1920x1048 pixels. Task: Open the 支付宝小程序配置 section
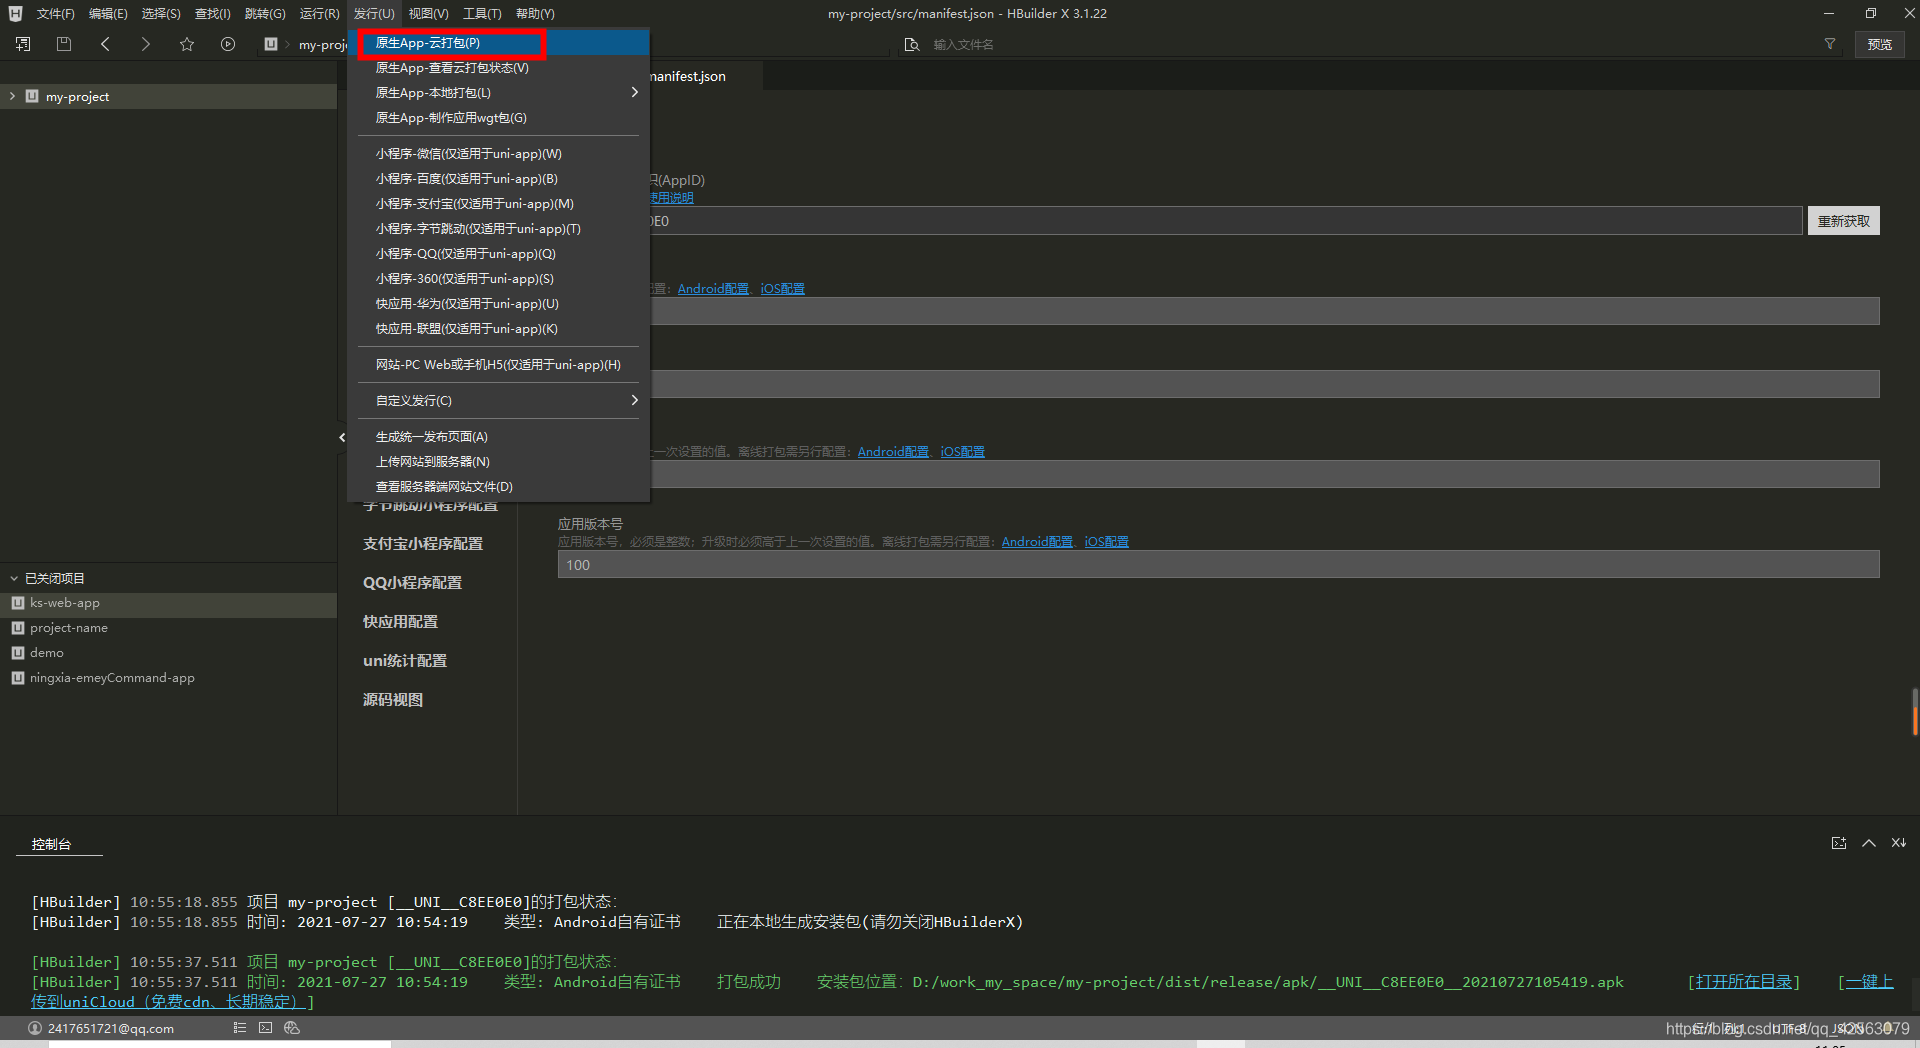coord(423,544)
